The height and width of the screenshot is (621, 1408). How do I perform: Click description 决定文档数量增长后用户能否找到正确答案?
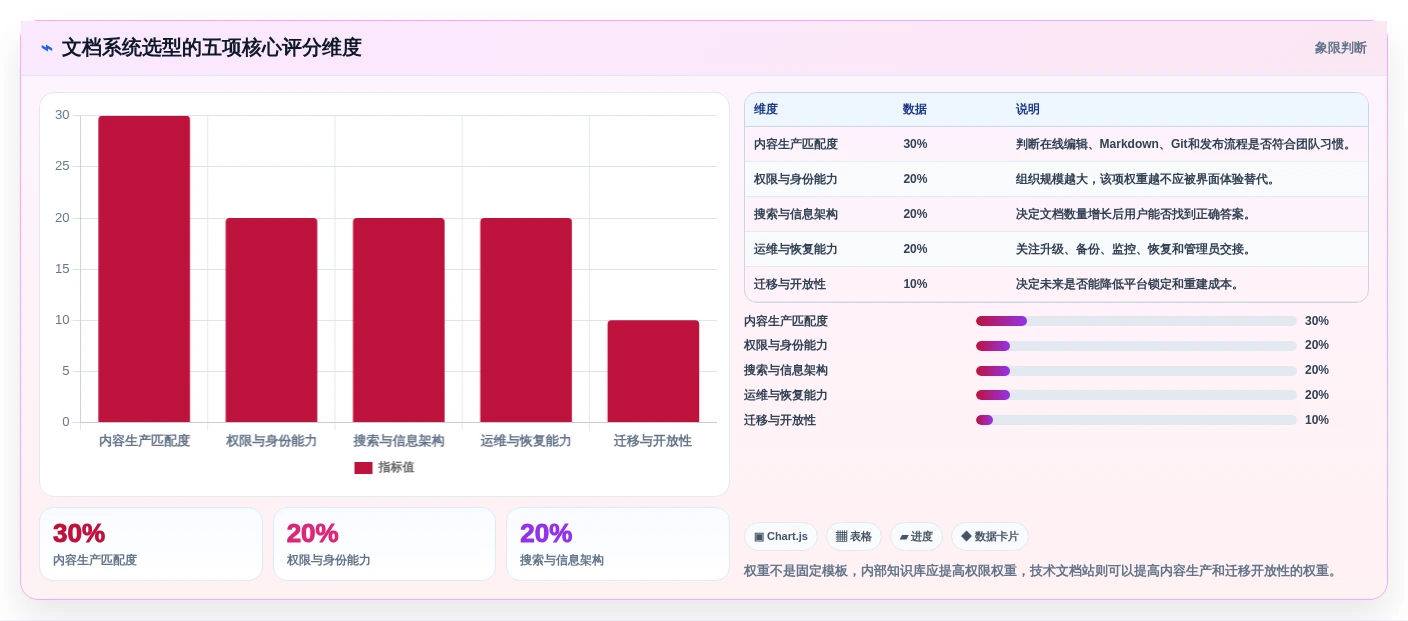click(1134, 214)
